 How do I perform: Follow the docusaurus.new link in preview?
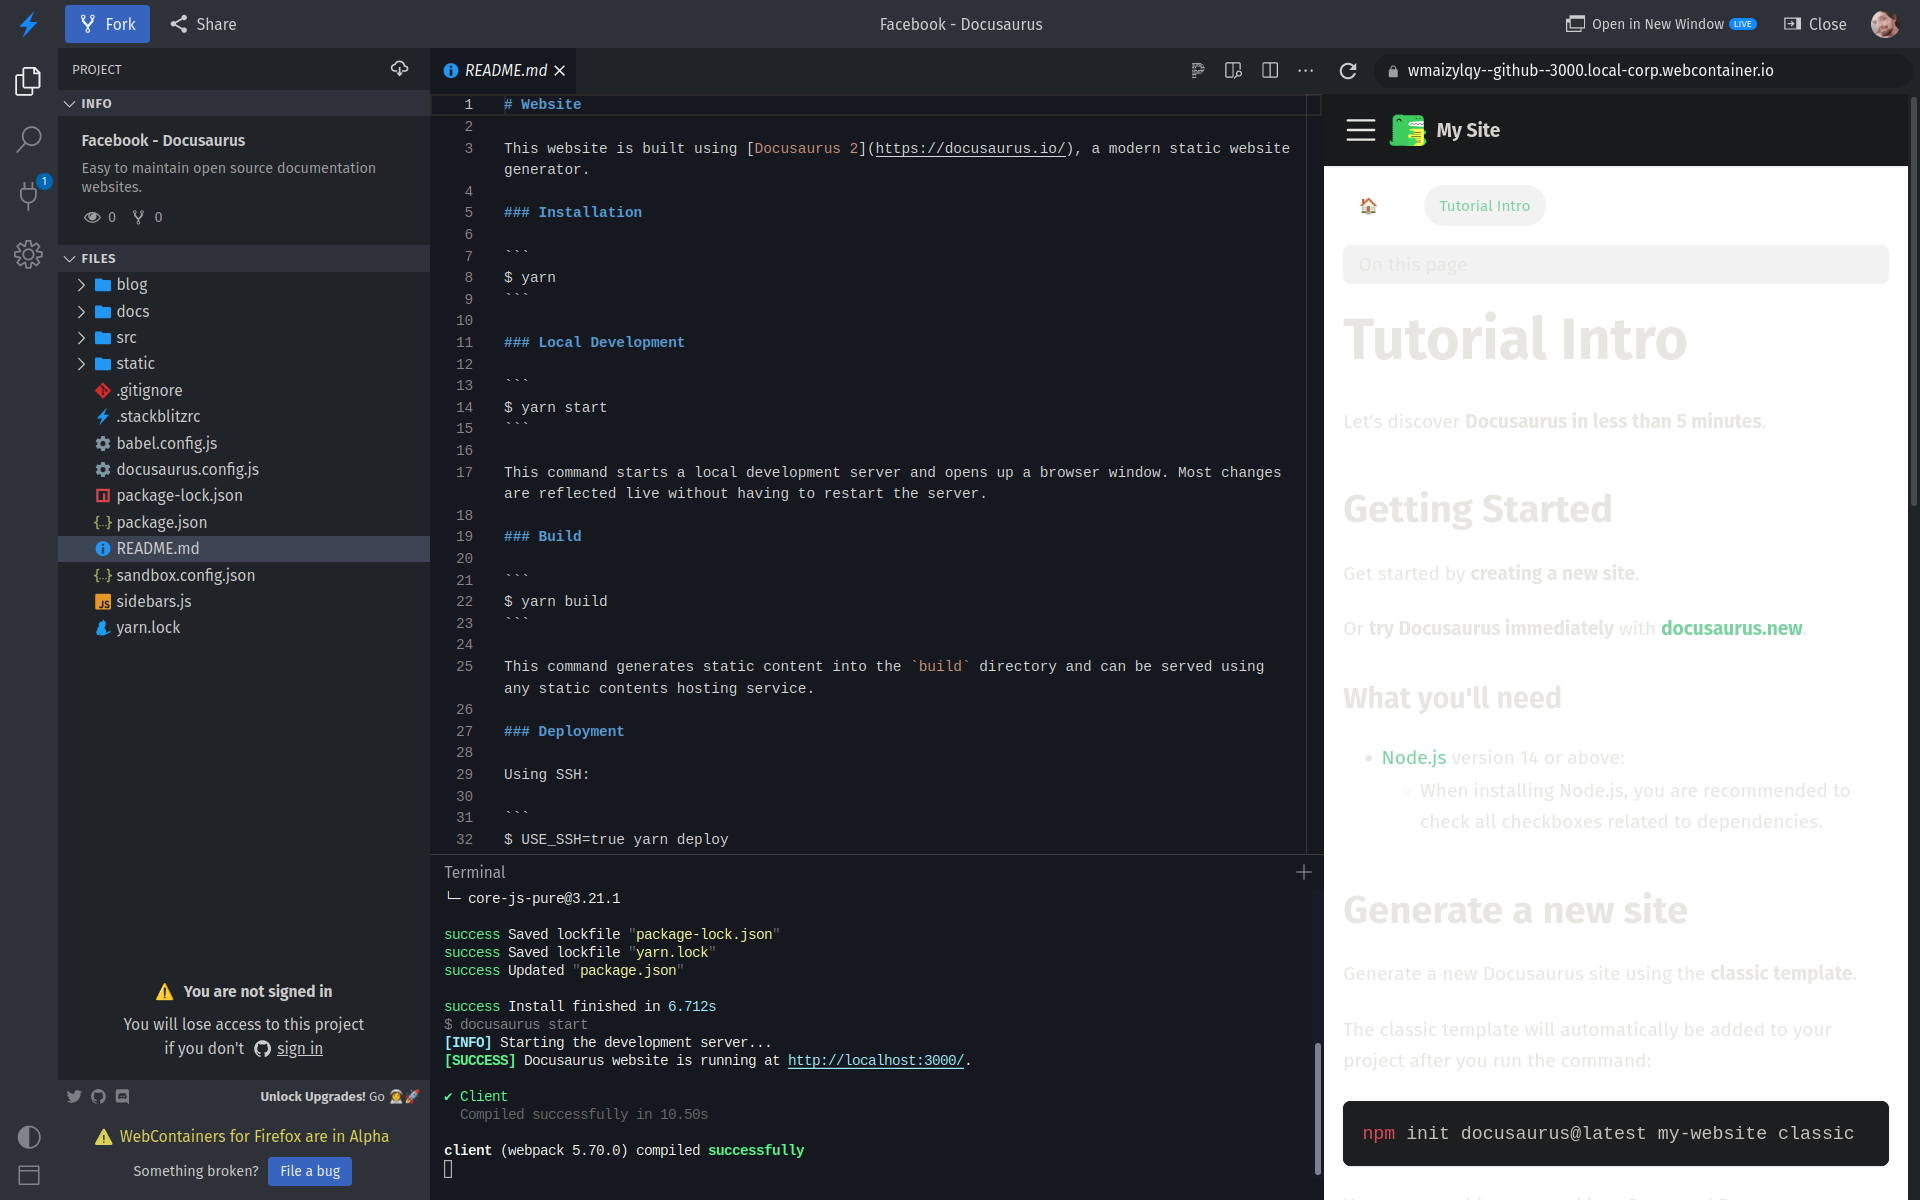1731,628
